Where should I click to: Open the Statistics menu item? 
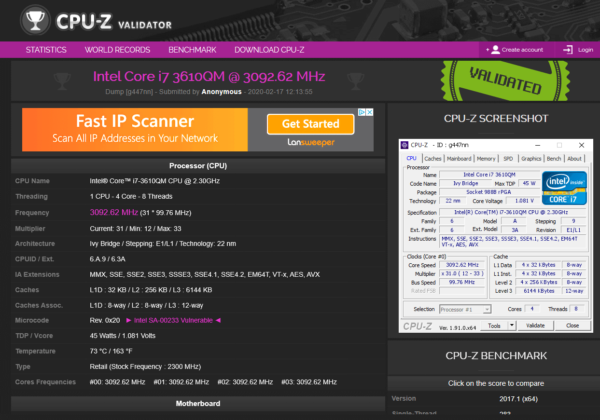pos(46,50)
